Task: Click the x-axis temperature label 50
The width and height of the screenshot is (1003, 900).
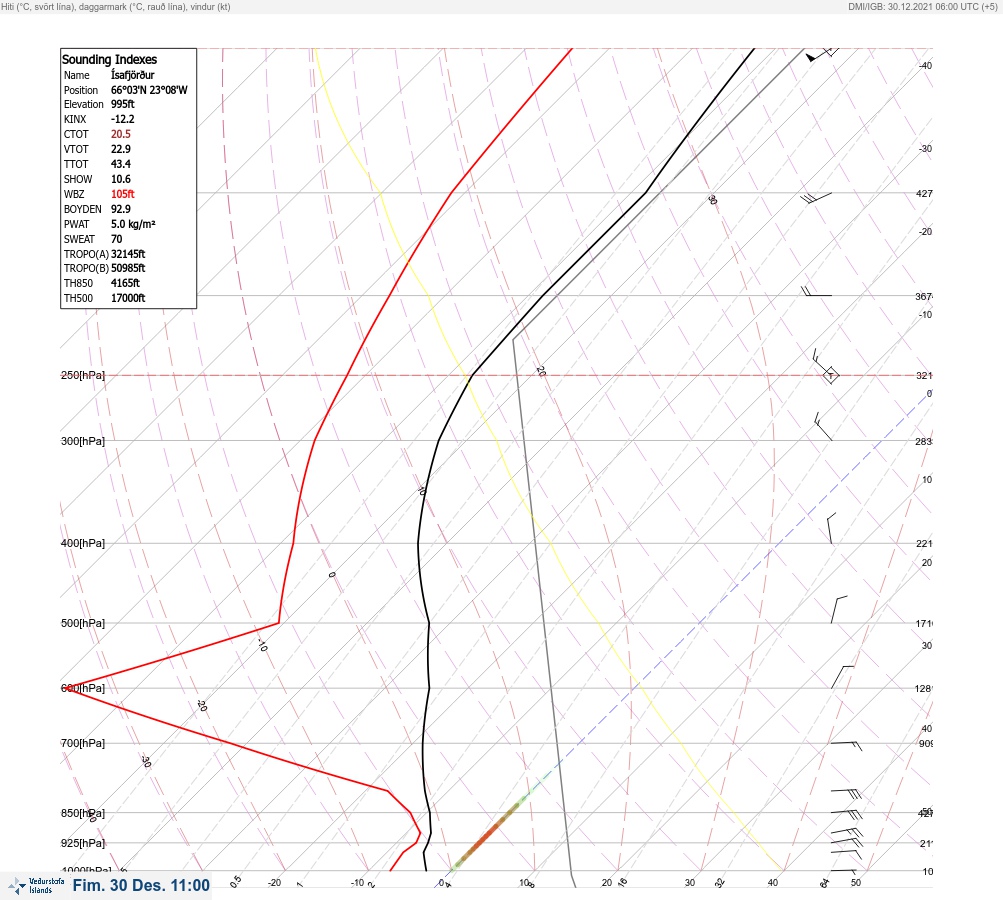Action: click(x=856, y=883)
